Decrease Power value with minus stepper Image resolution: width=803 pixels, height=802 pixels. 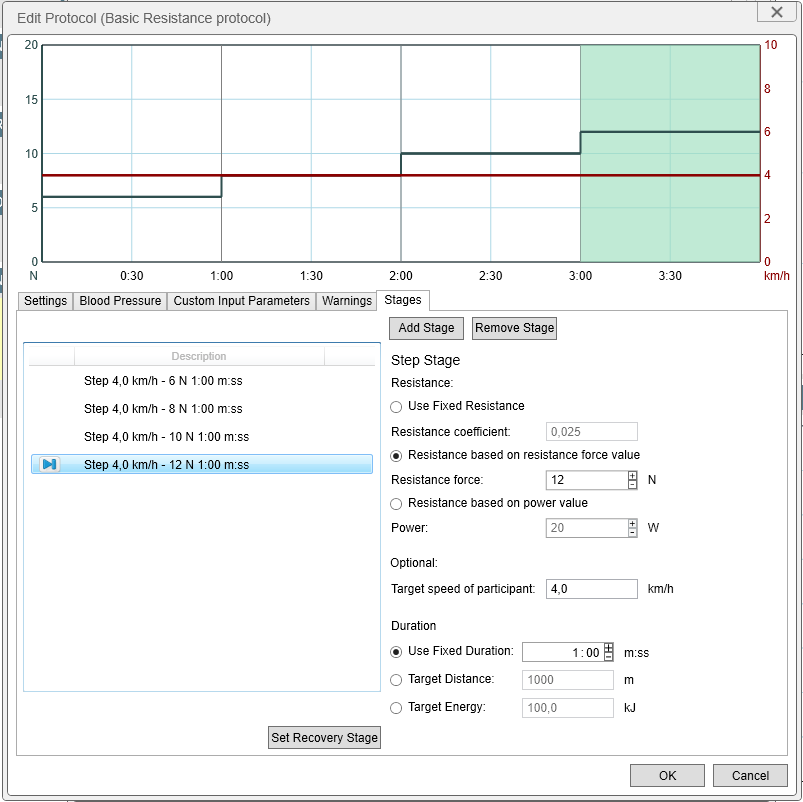pos(632,533)
